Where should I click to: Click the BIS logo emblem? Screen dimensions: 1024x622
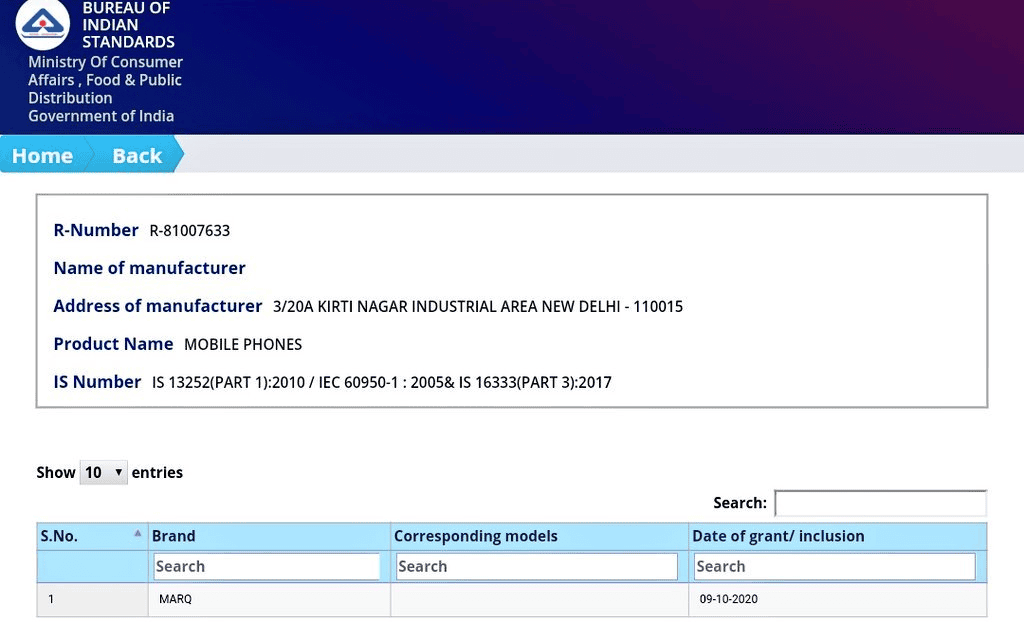pyautogui.click(x=43, y=22)
